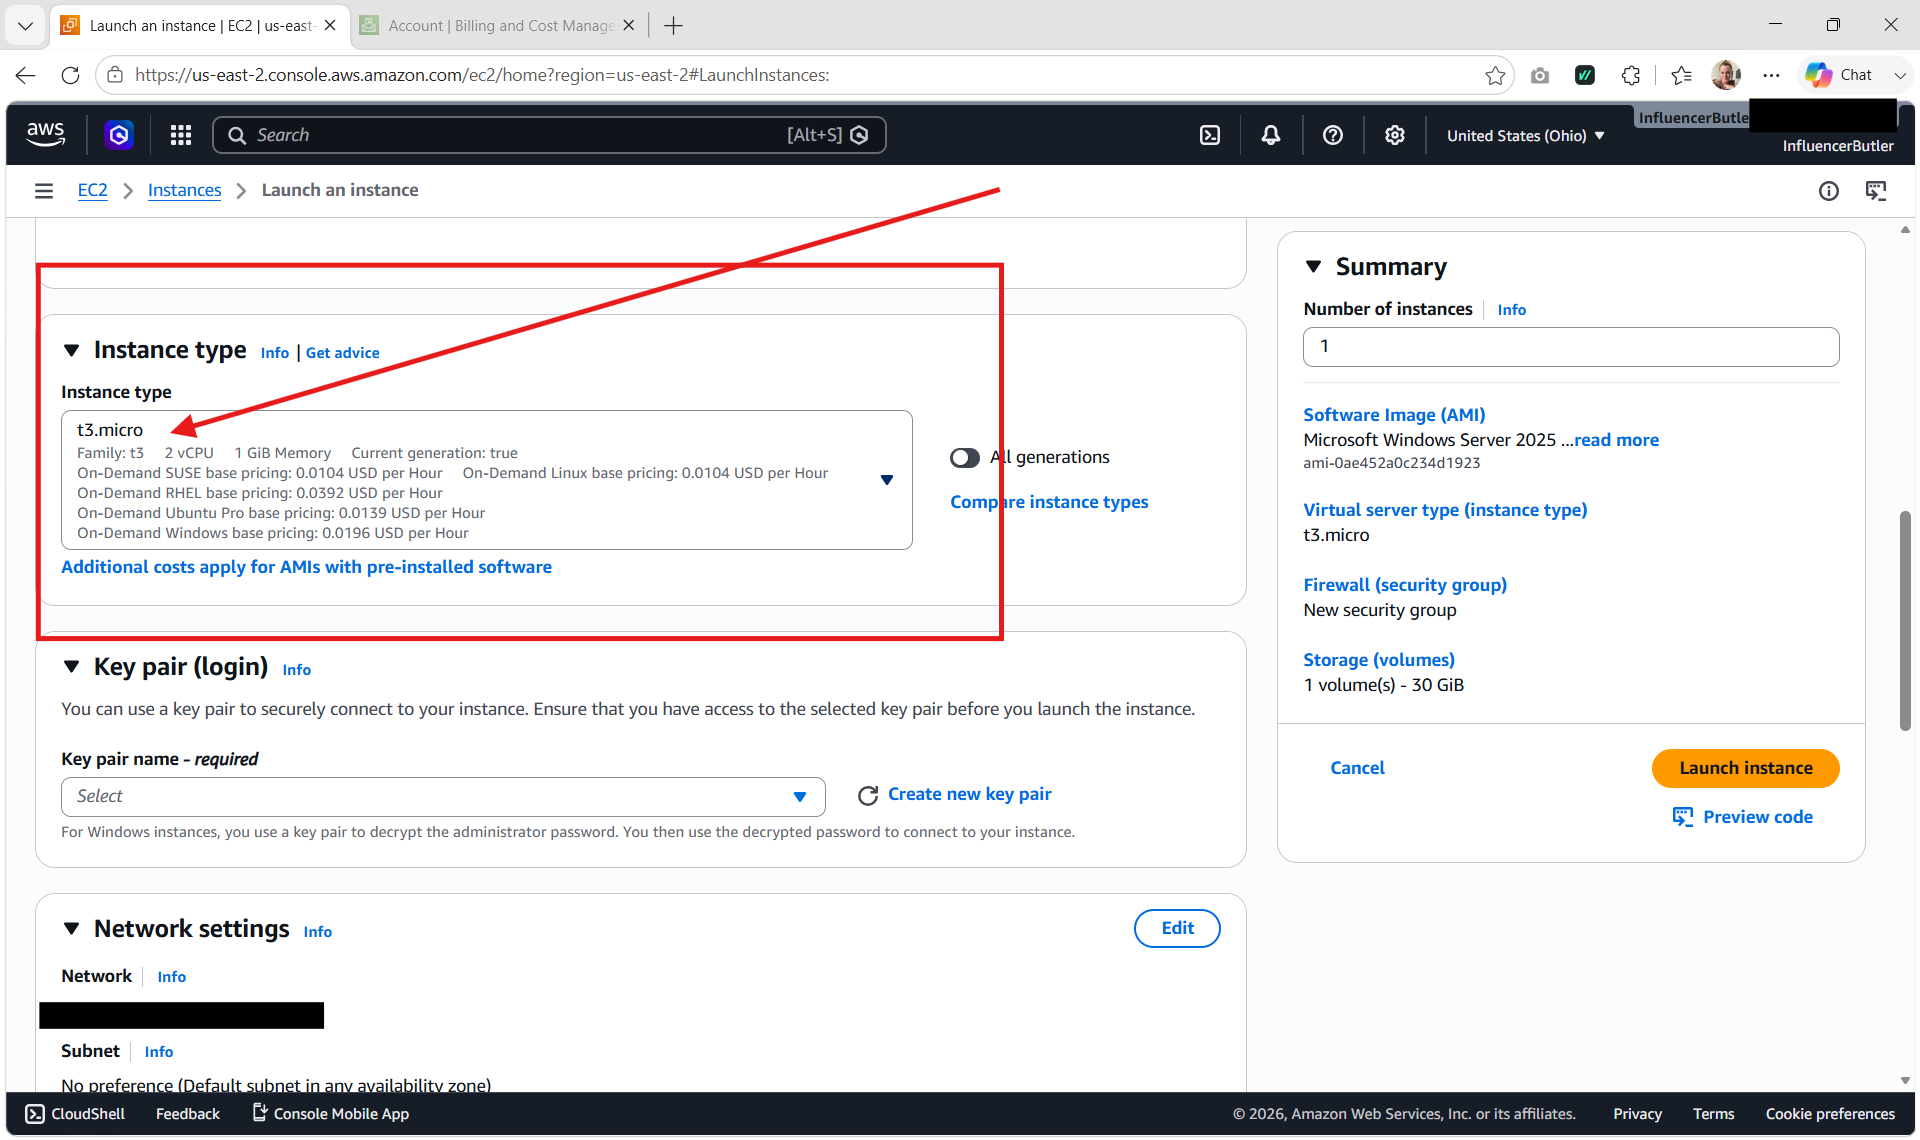Go to EC2 breadcrumb
Viewport: 1920px width, 1140px height.
(92, 190)
